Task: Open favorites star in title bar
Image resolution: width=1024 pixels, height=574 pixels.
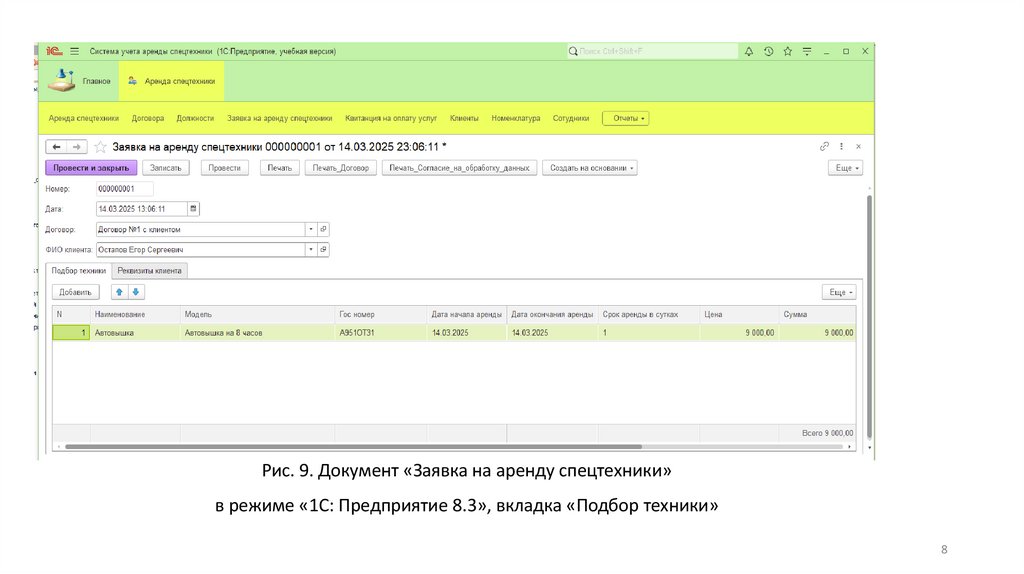Action: [788, 51]
